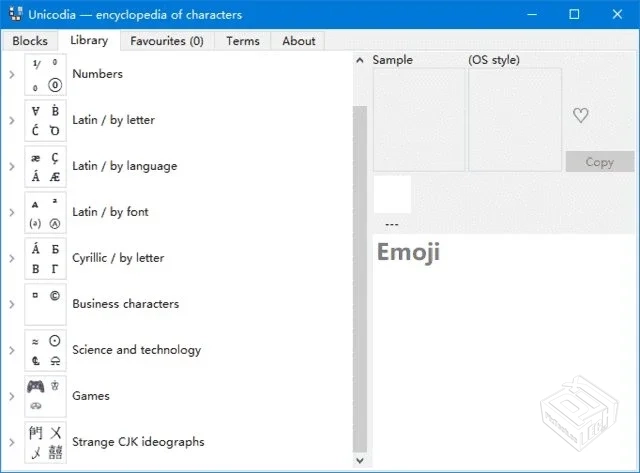Open the Favourites (0) tab

pos(167,41)
